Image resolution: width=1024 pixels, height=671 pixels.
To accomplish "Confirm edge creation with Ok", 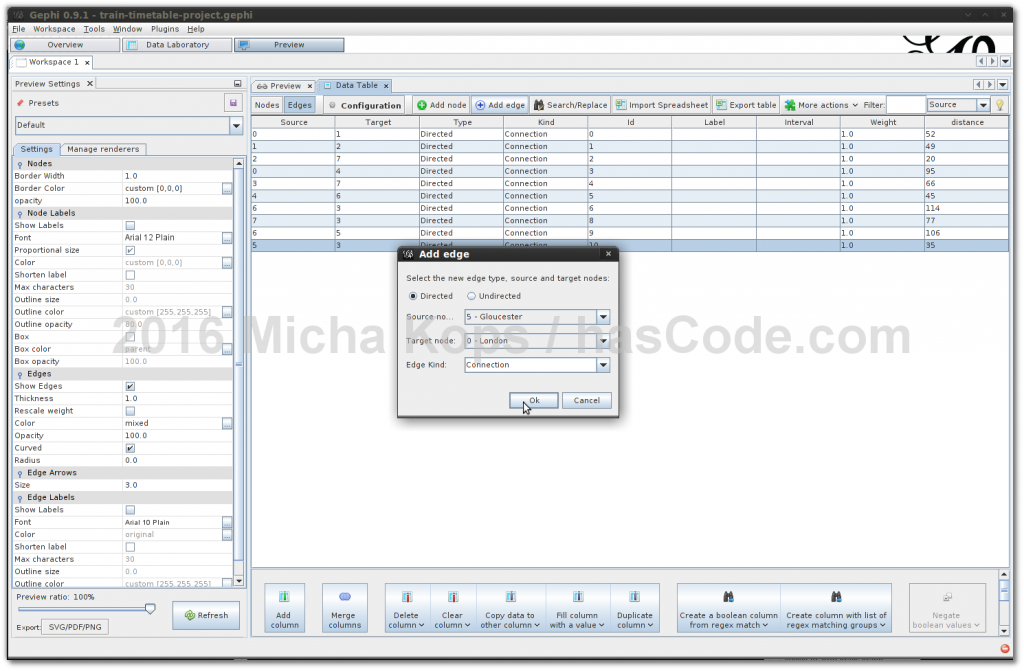I will tap(532, 400).
